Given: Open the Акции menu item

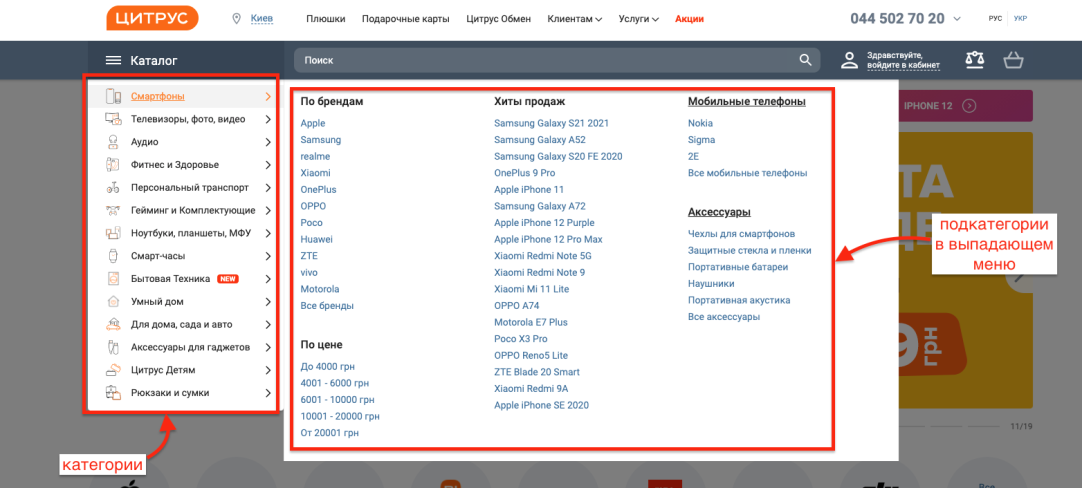Looking at the screenshot, I should 689,19.
